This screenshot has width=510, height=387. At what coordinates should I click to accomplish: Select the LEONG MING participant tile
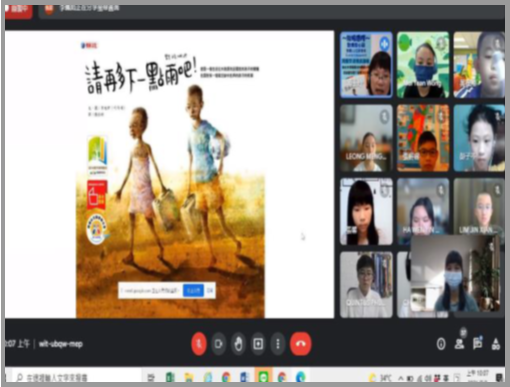[x=366, y=138]
